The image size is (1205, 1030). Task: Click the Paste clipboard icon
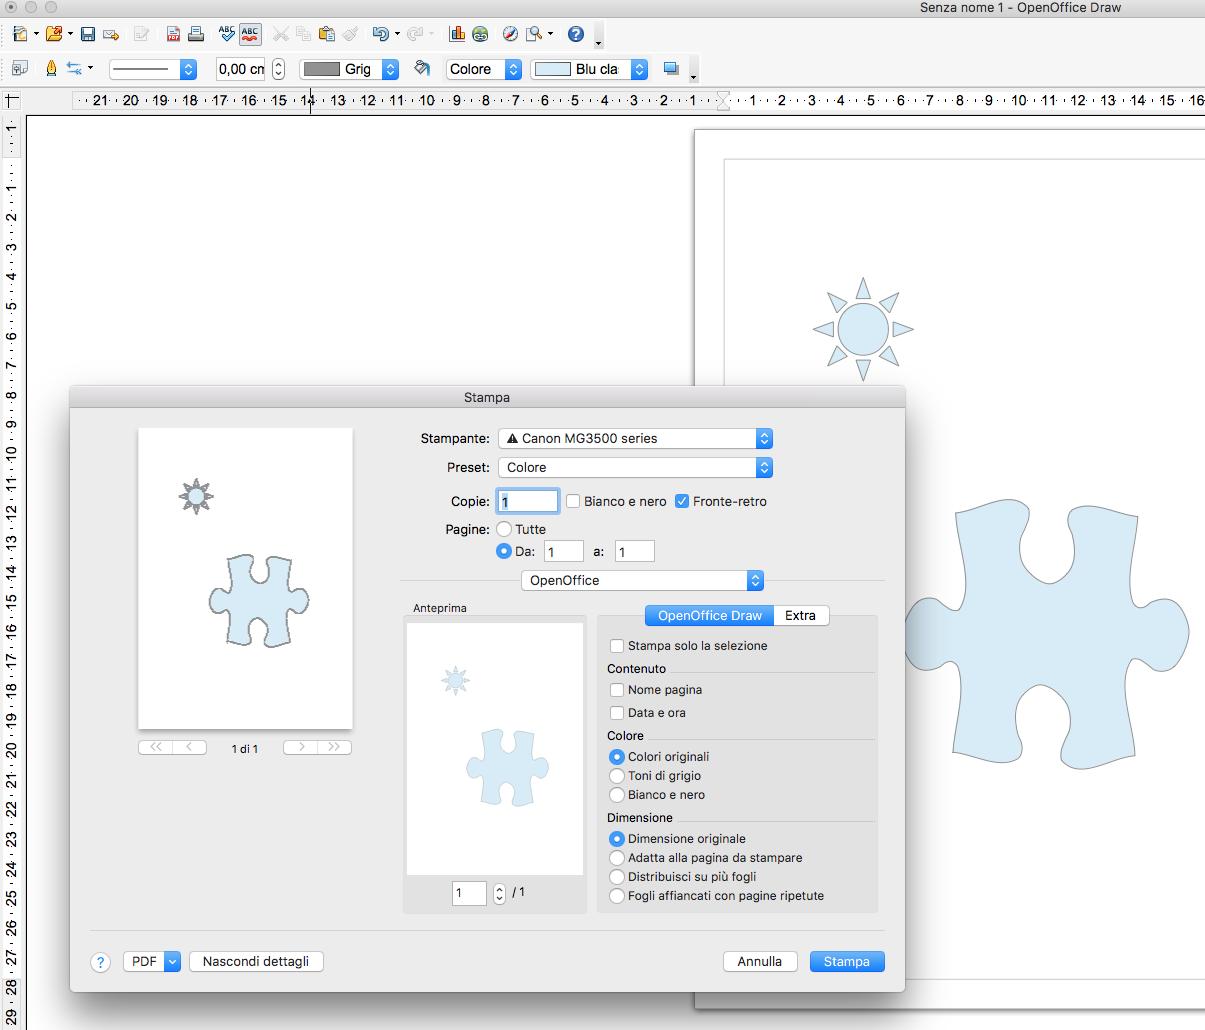(326, 34)
